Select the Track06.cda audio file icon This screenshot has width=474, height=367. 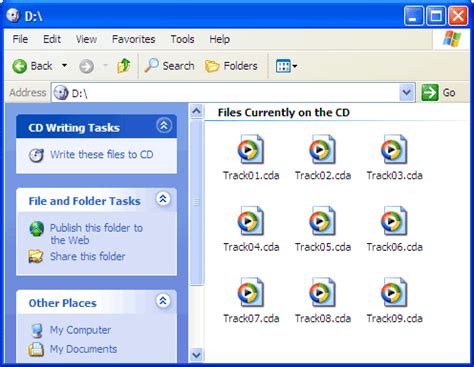pos(394,221)
